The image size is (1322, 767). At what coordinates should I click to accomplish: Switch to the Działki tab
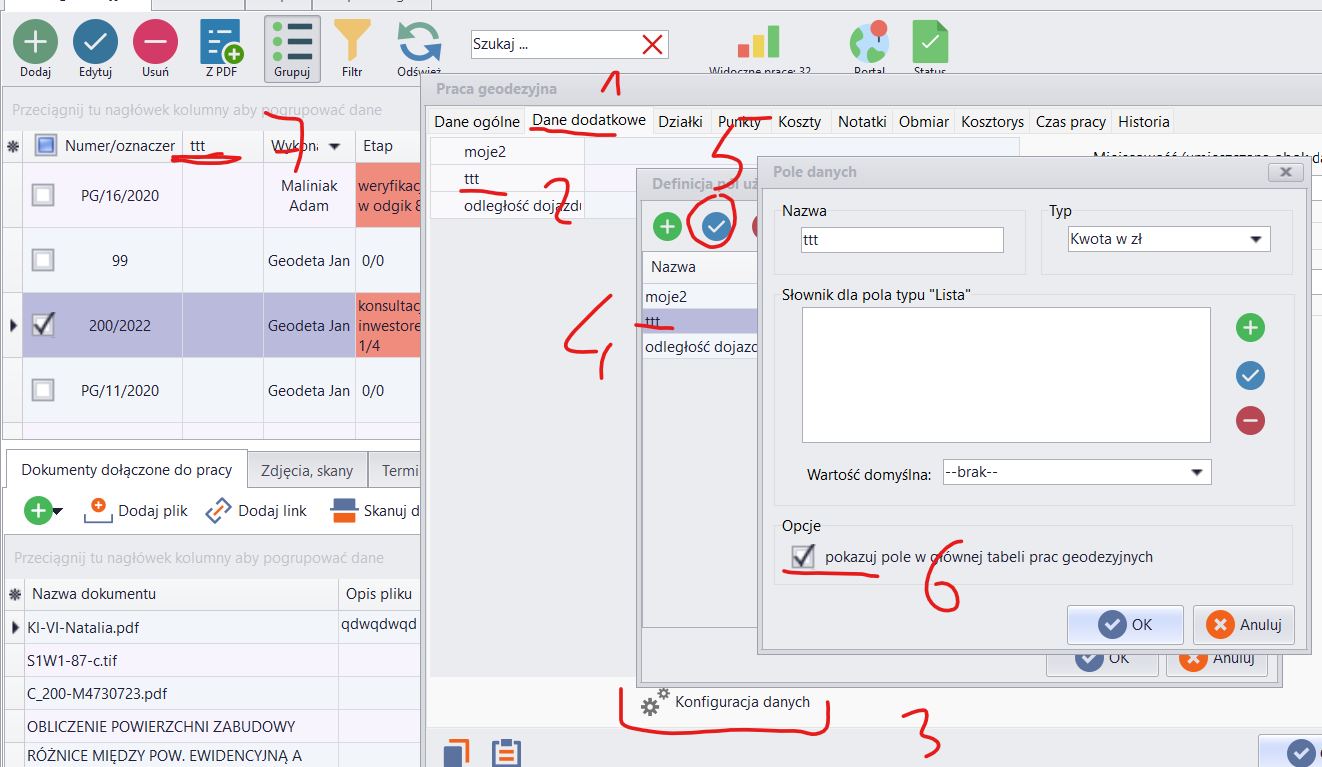[681, 121]
